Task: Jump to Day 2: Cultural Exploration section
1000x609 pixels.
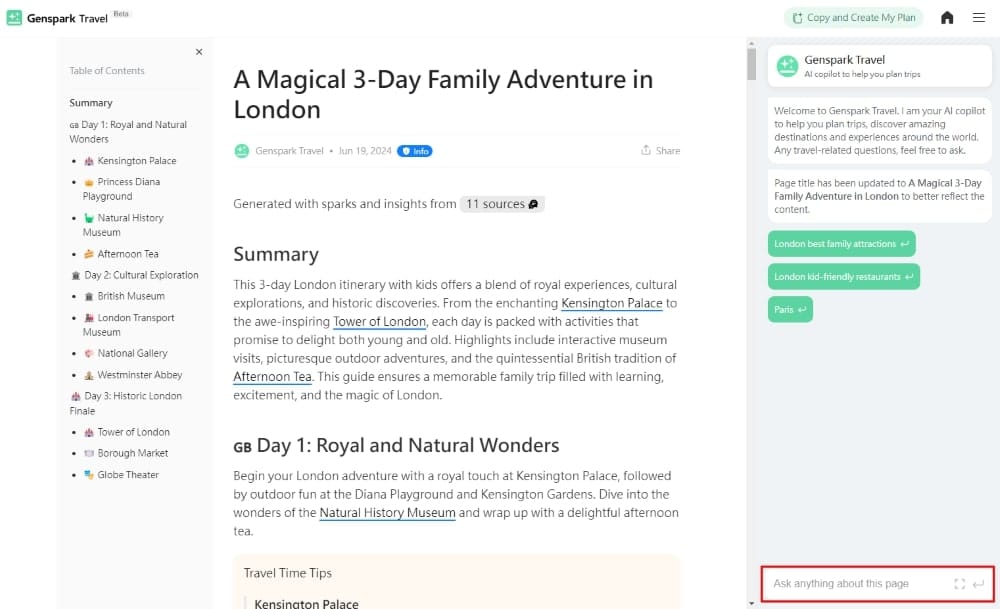Action: pos(141,275)
